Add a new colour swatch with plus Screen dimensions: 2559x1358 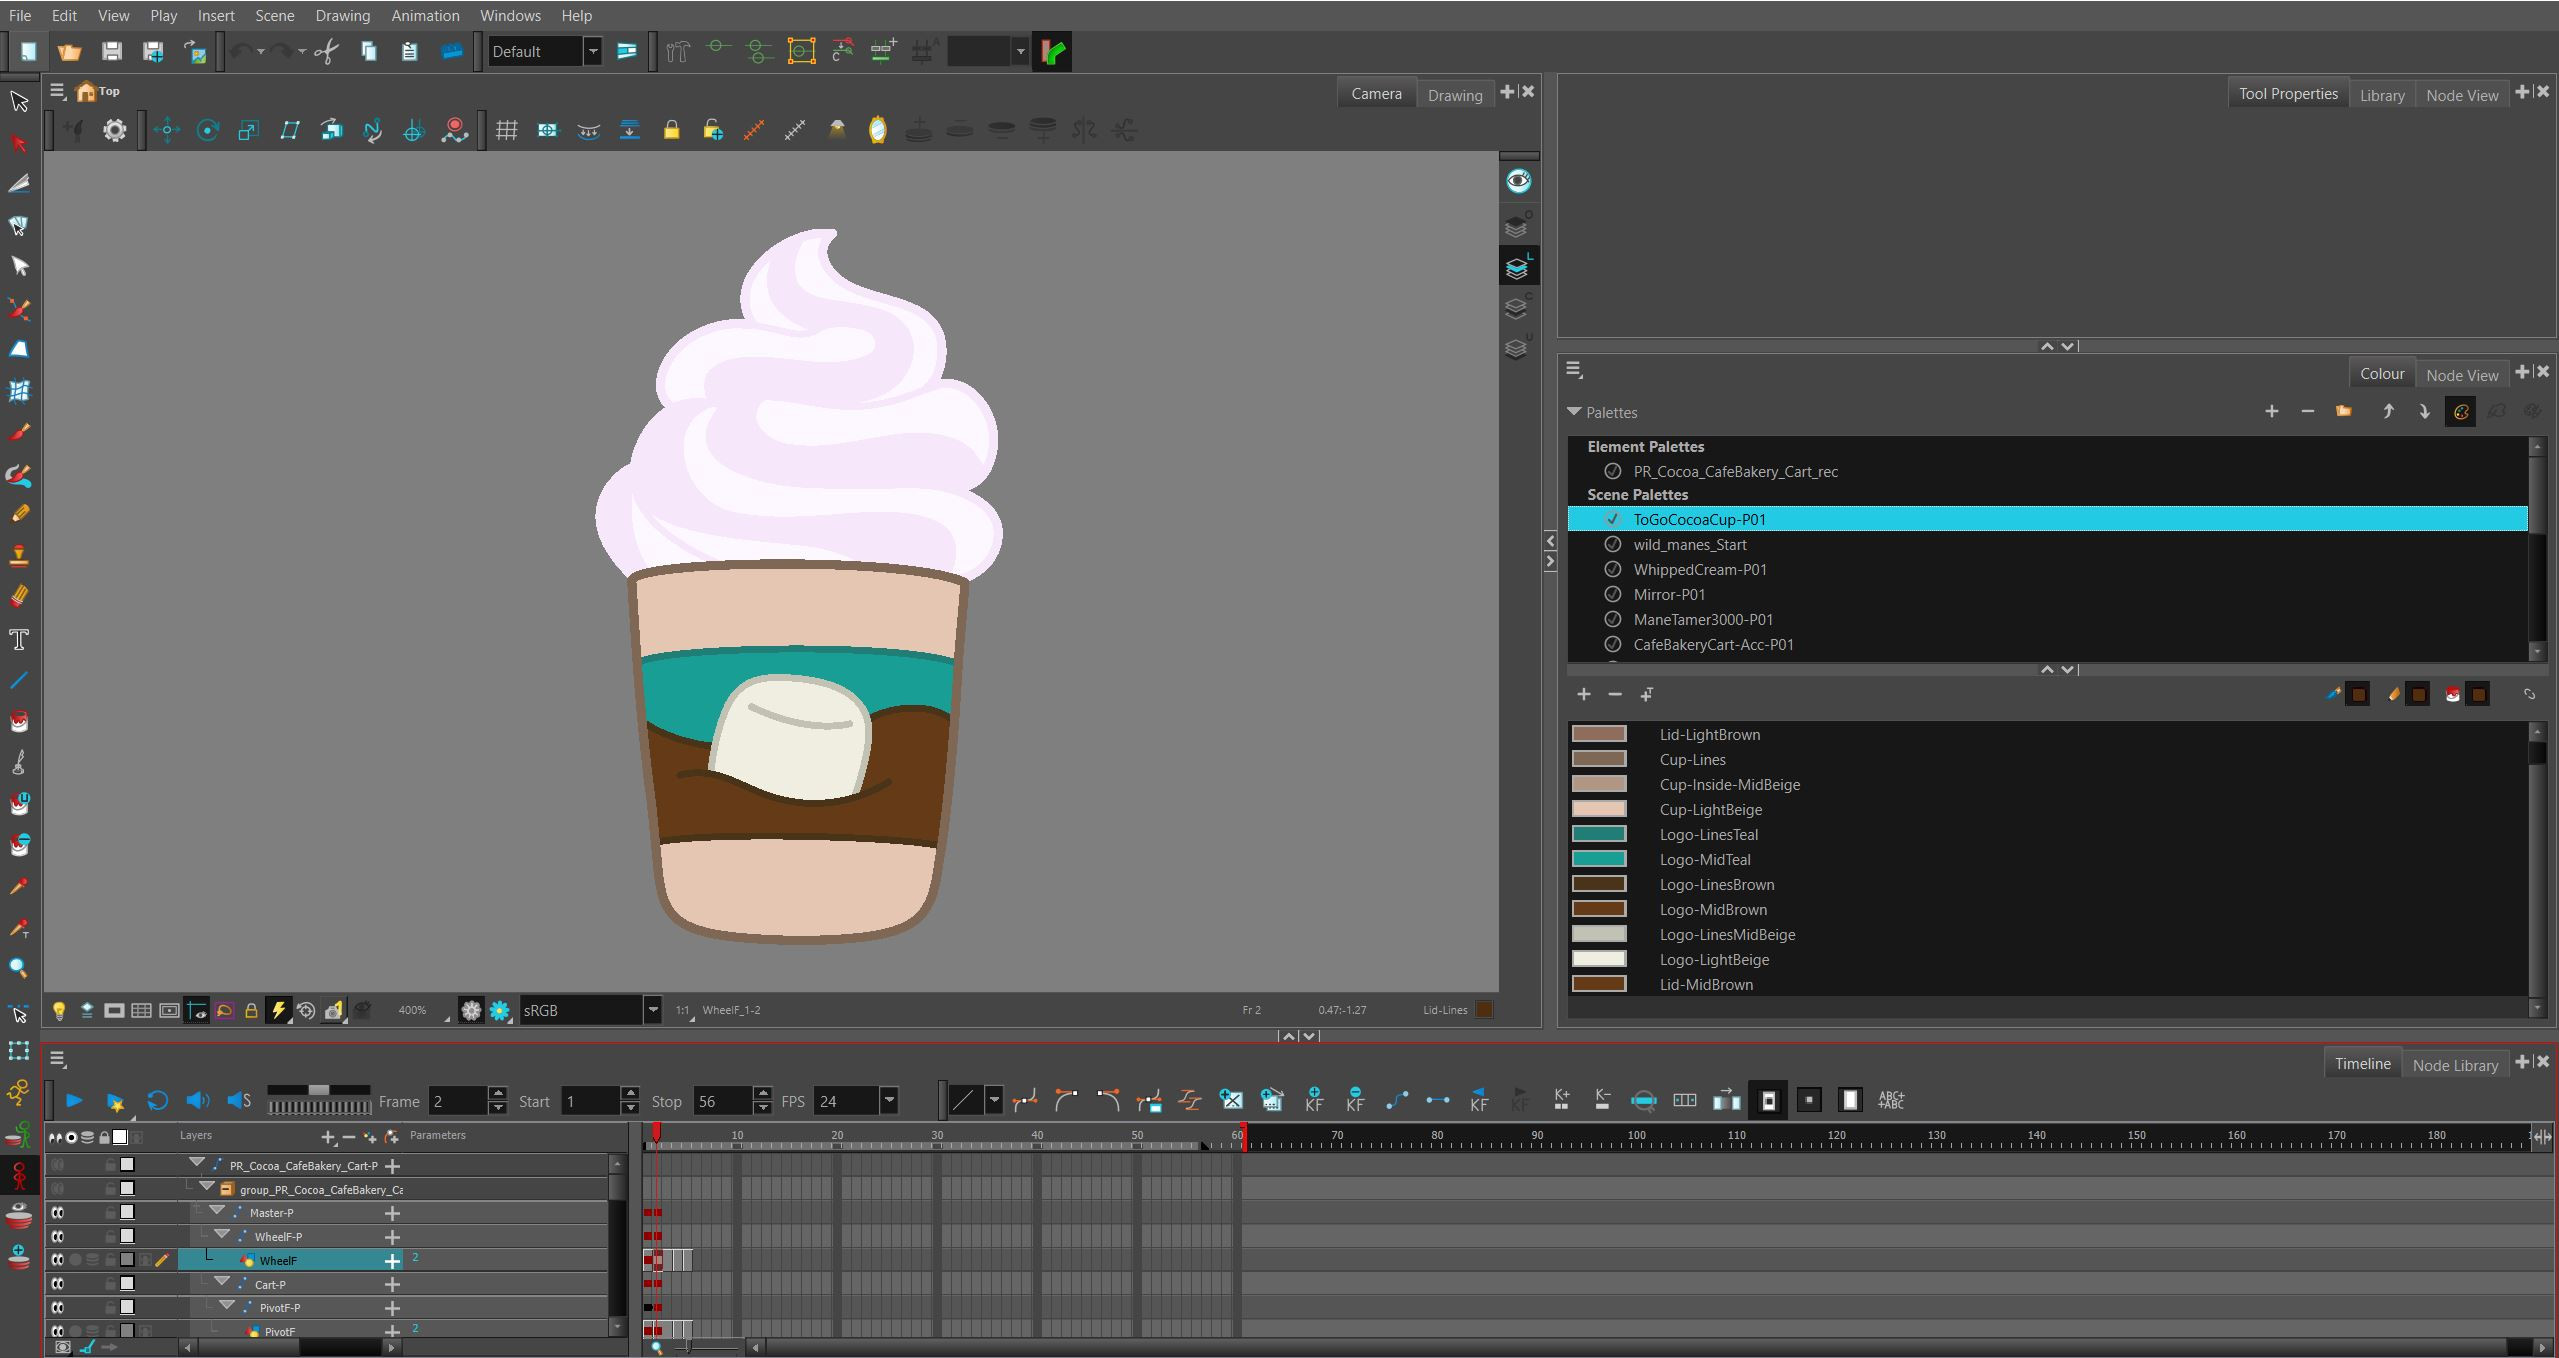tap(1584, 694)
